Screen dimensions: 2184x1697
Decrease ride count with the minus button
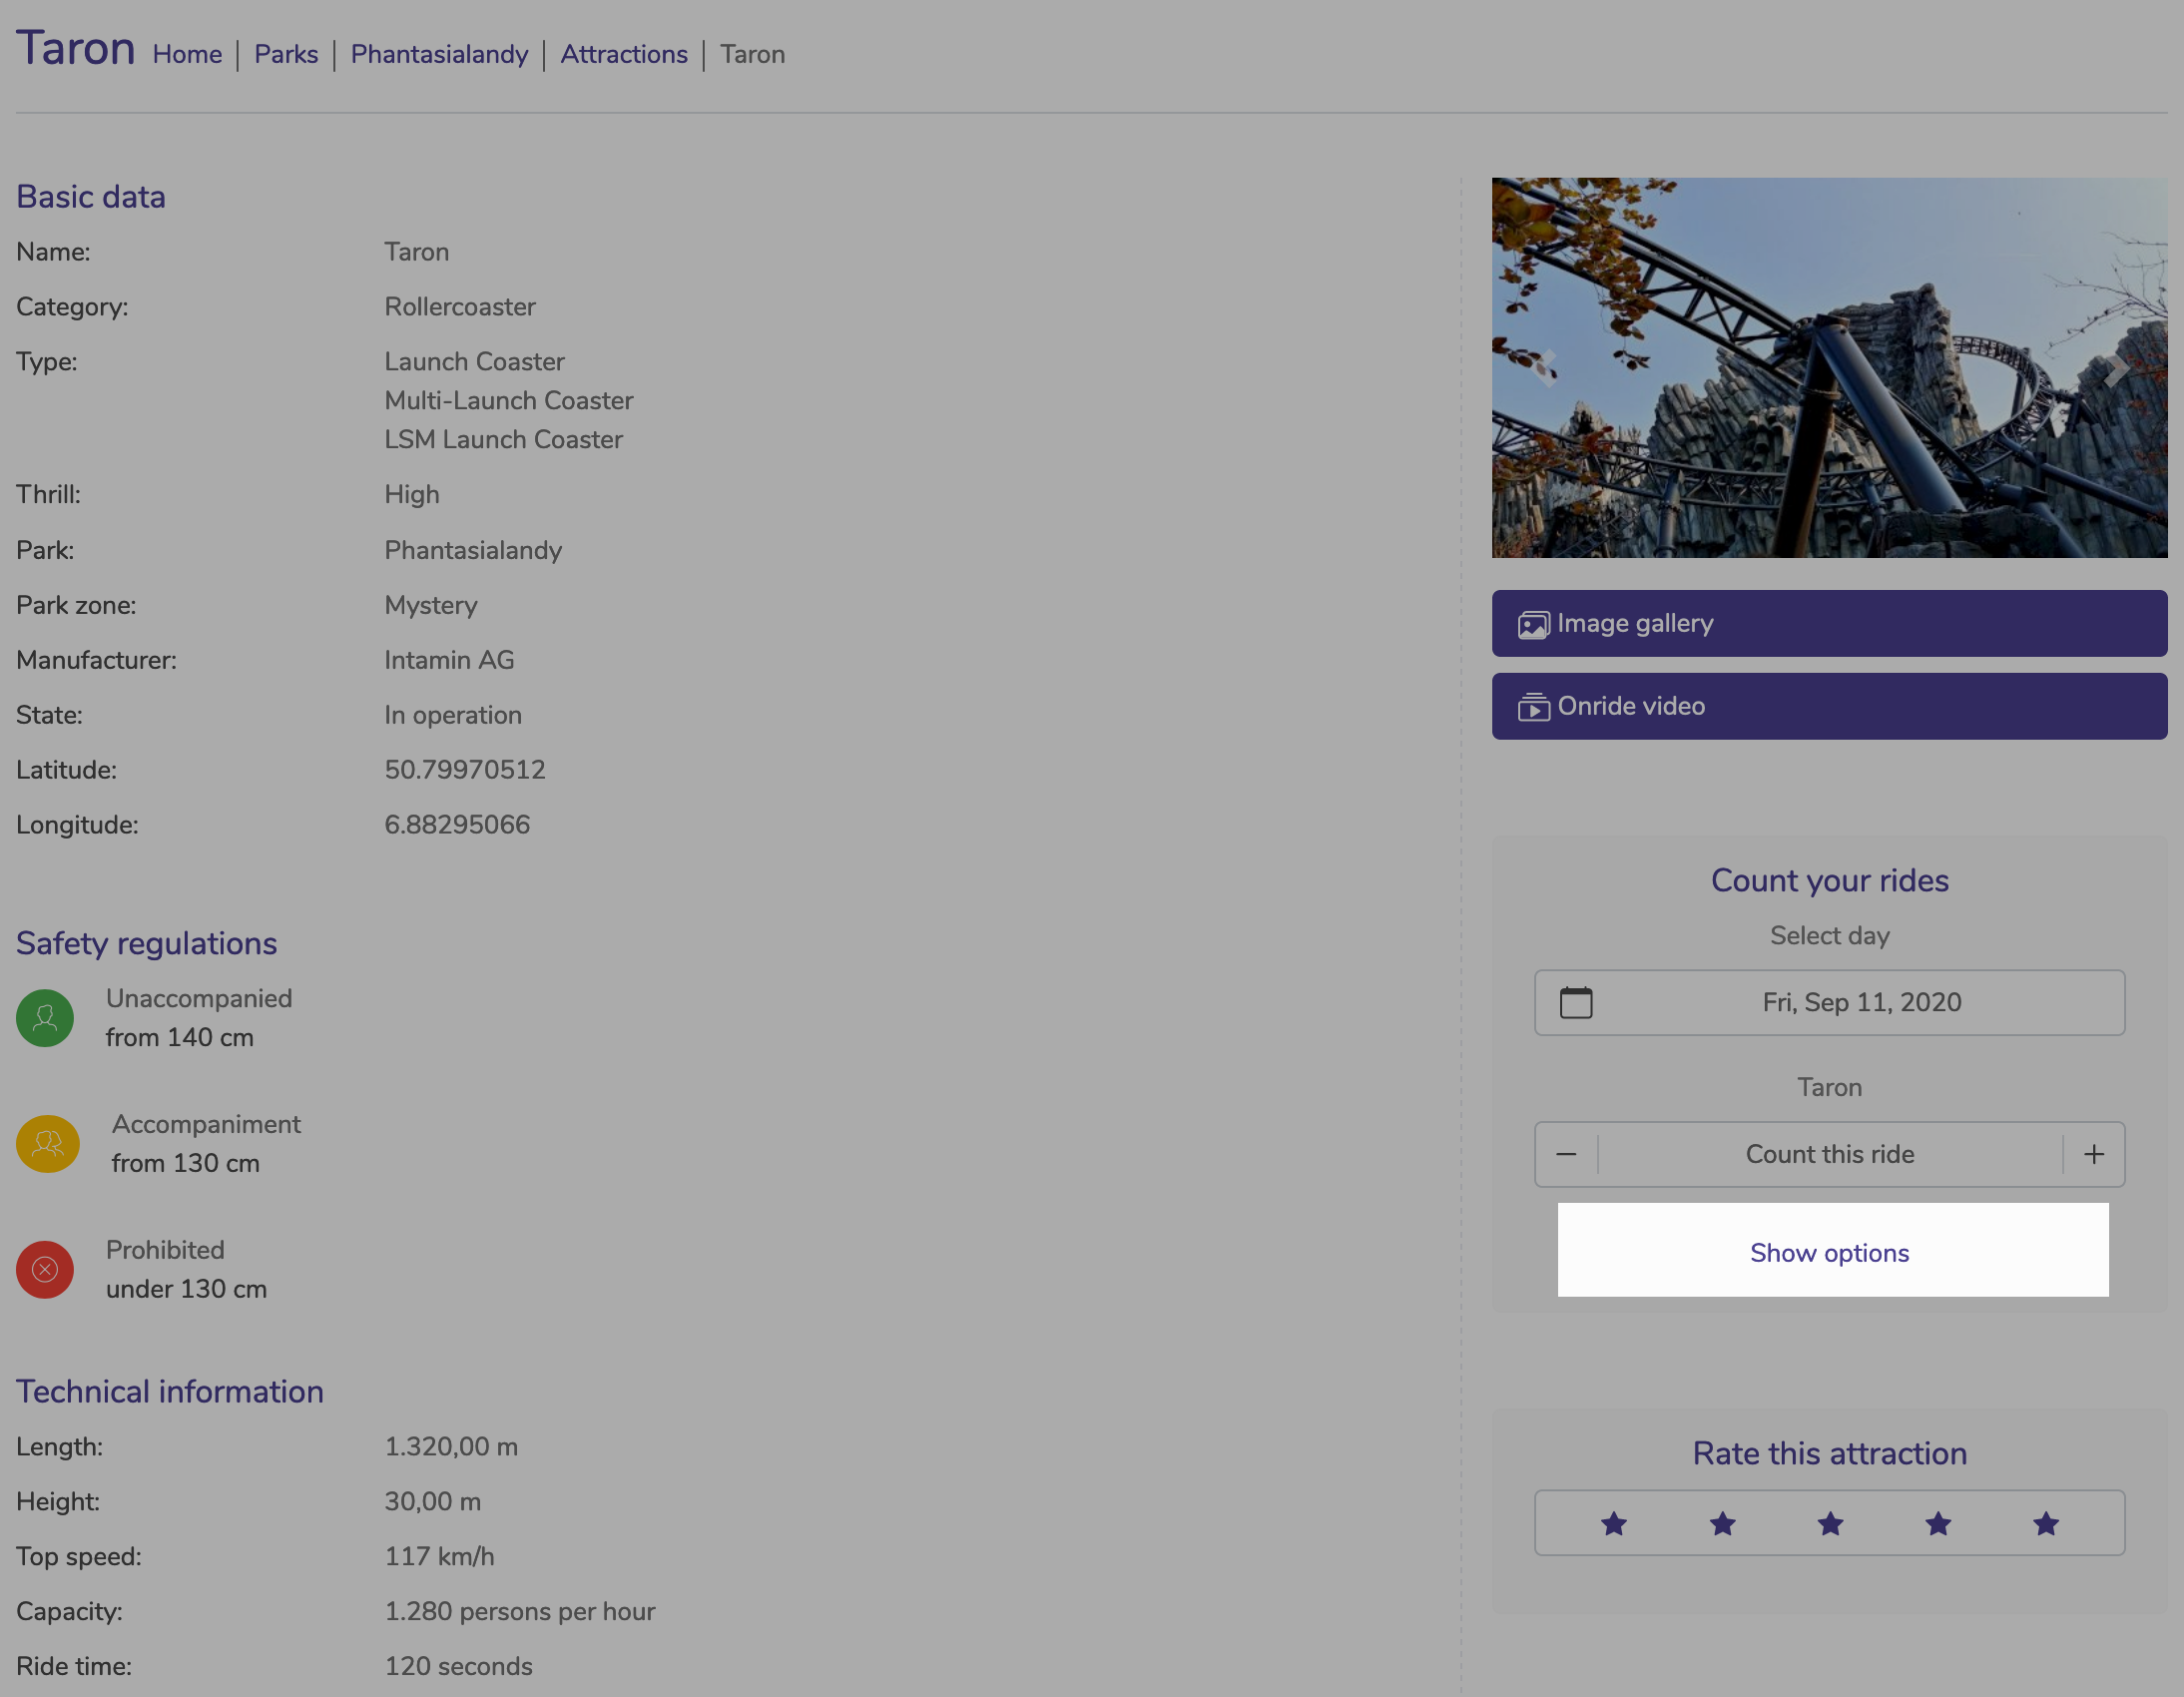click(1566, 1154)
